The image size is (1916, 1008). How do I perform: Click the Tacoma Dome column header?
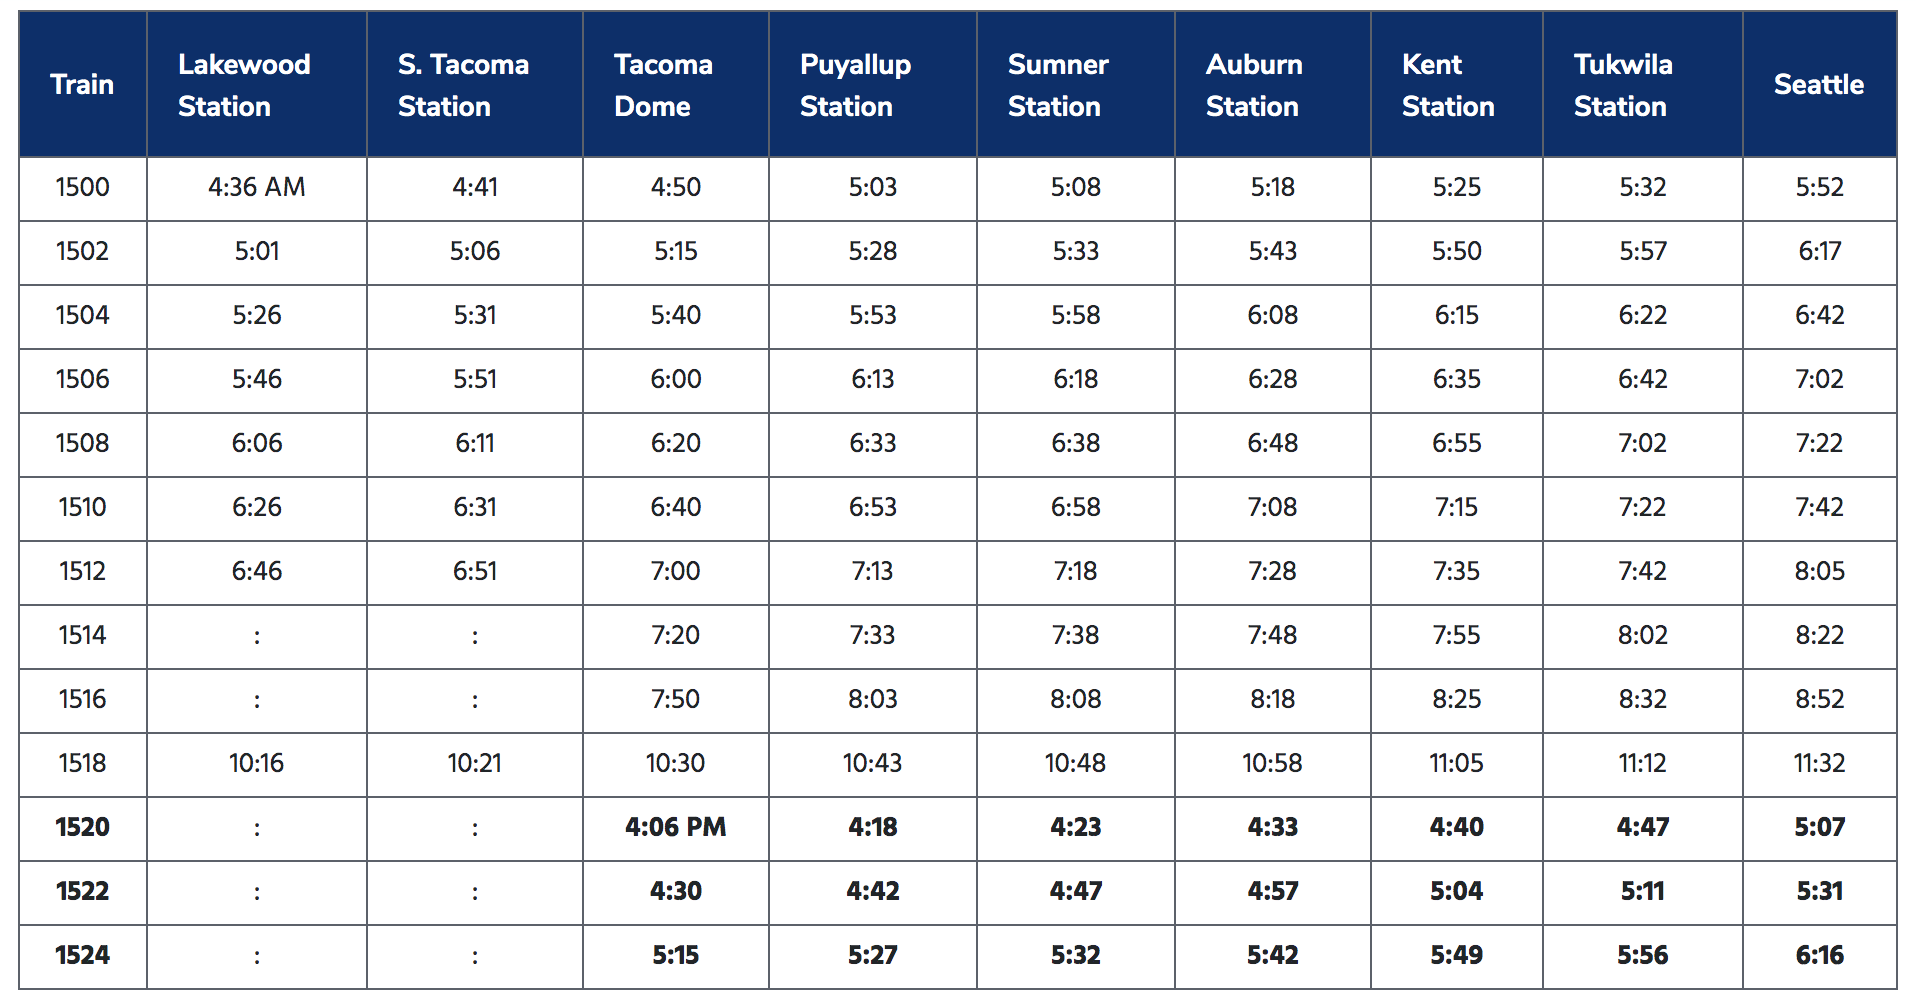pos(663,85)
